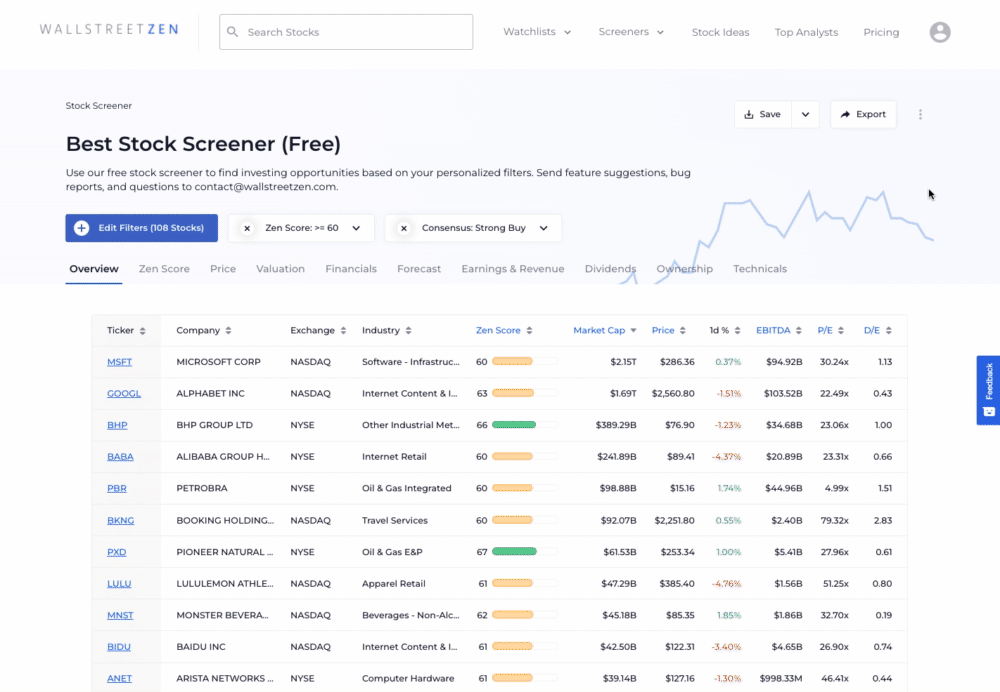
Task: Open the PBR ticker link
Action: pyautogui.click(x=117, y=489)
